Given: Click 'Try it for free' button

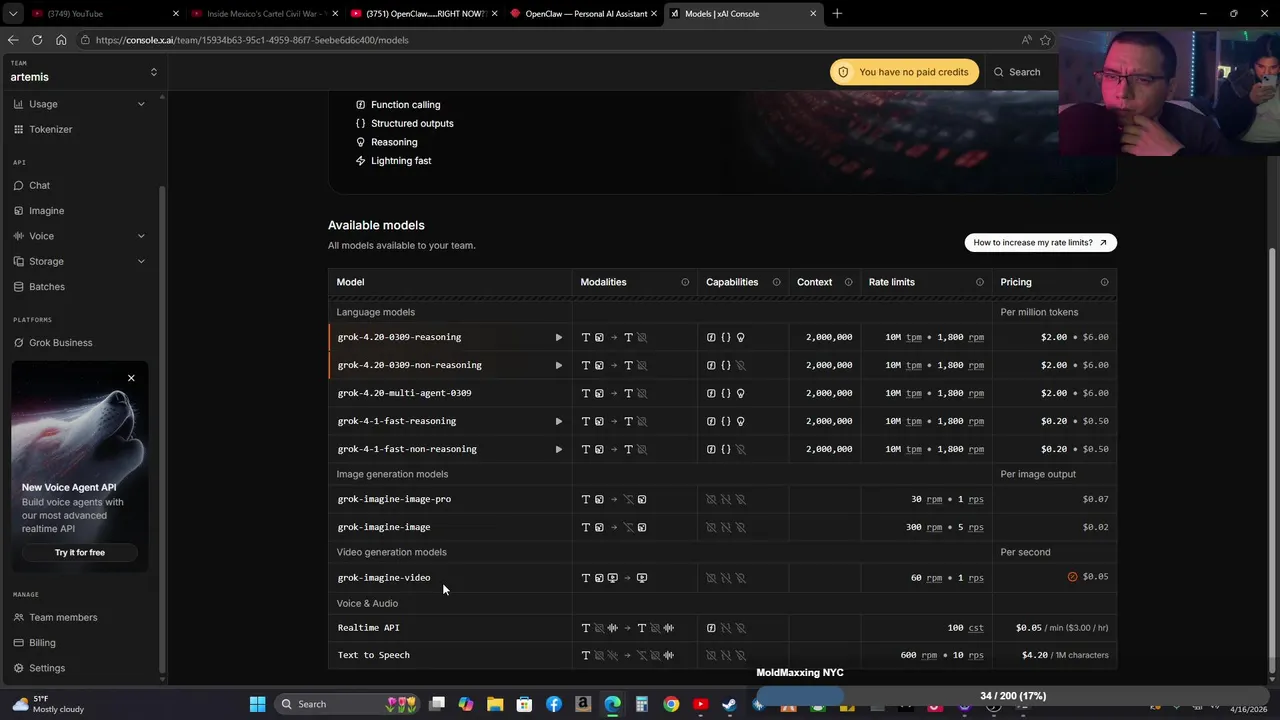Looking at the screenshot, I should tap(80, 552).
